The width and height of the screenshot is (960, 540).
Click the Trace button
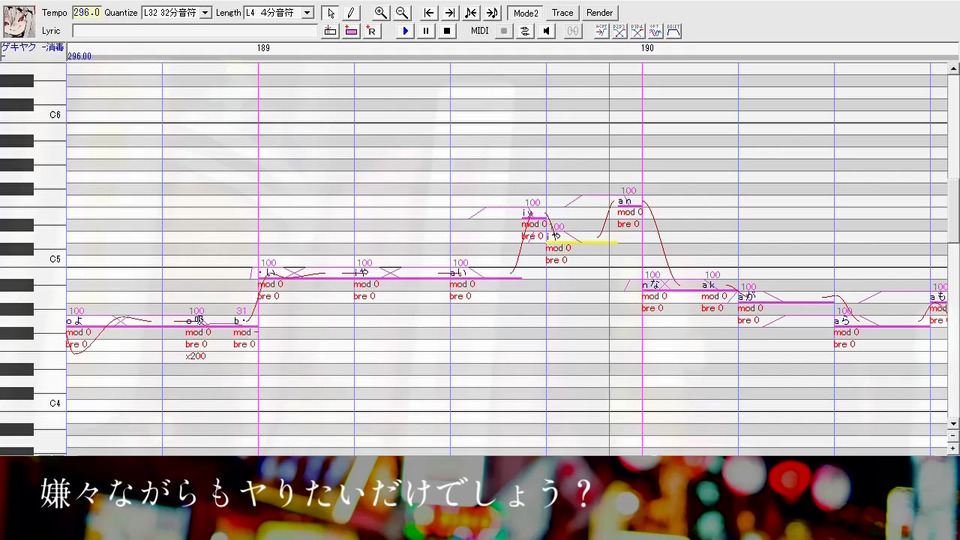562,13
